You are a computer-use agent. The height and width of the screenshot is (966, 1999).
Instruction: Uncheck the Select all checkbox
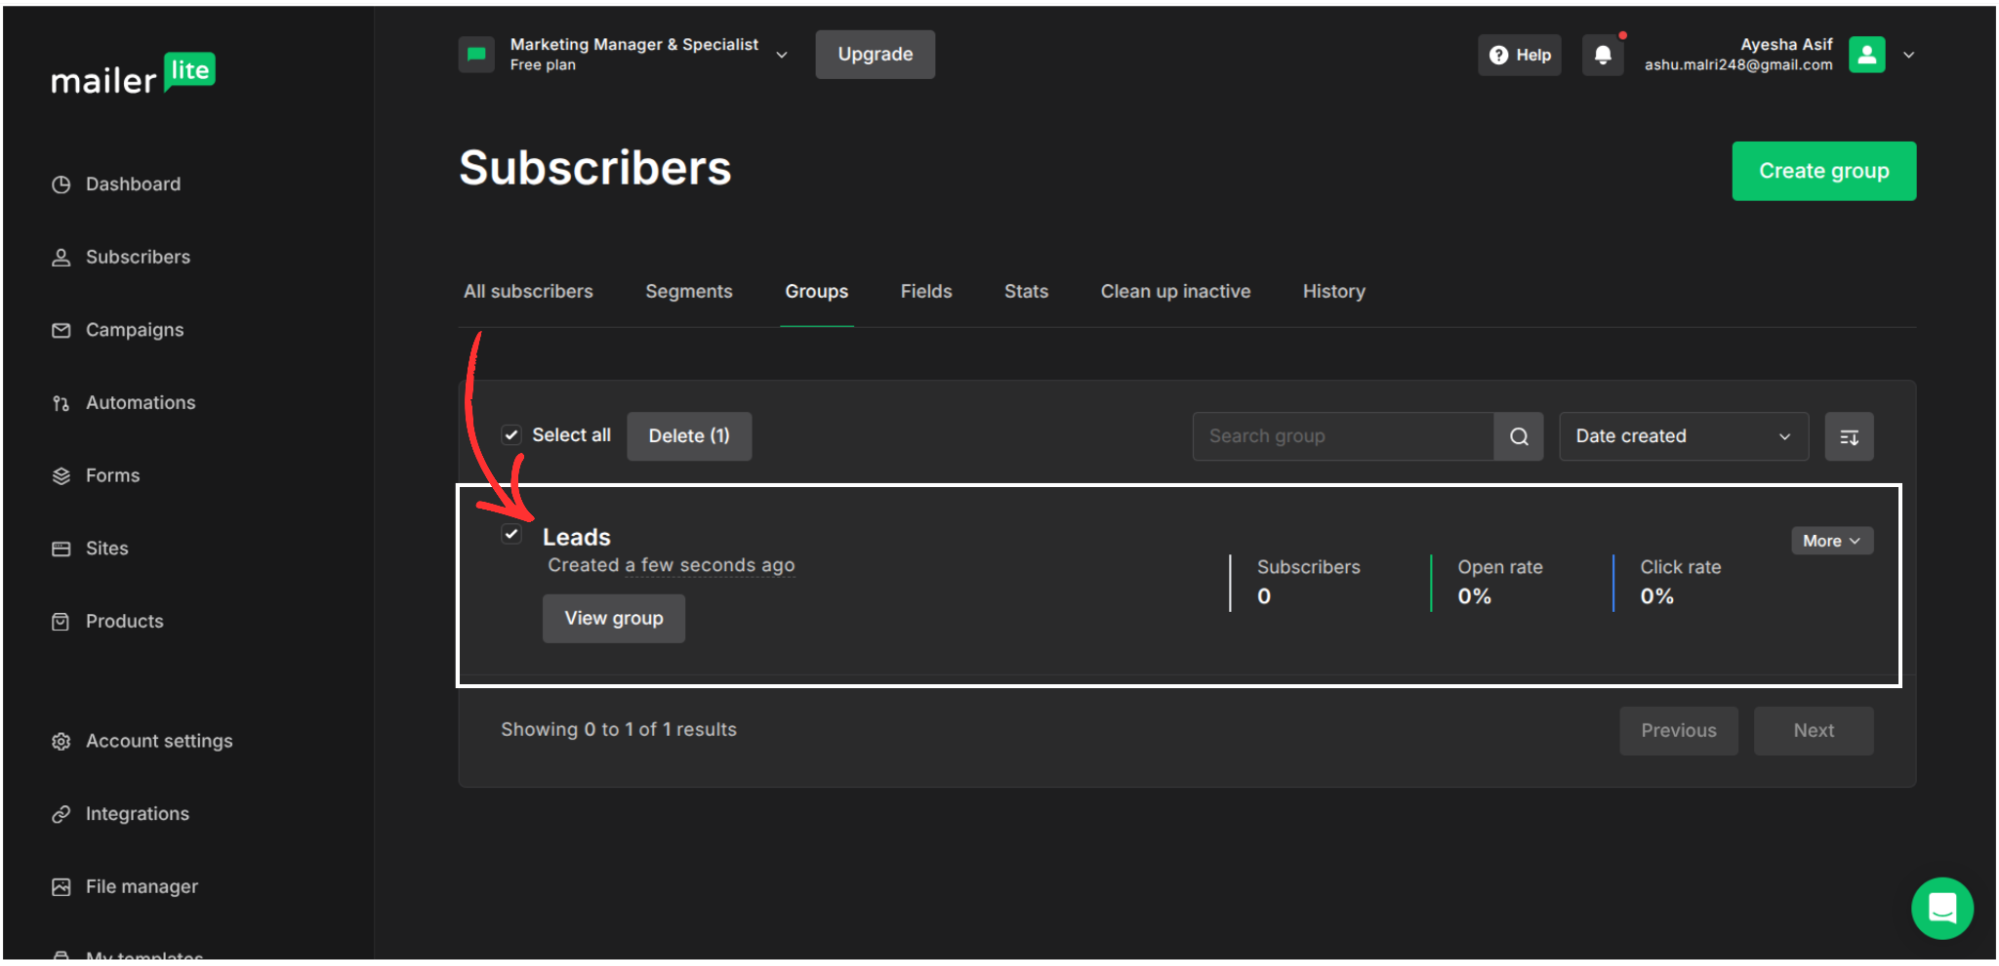[511, 434]
